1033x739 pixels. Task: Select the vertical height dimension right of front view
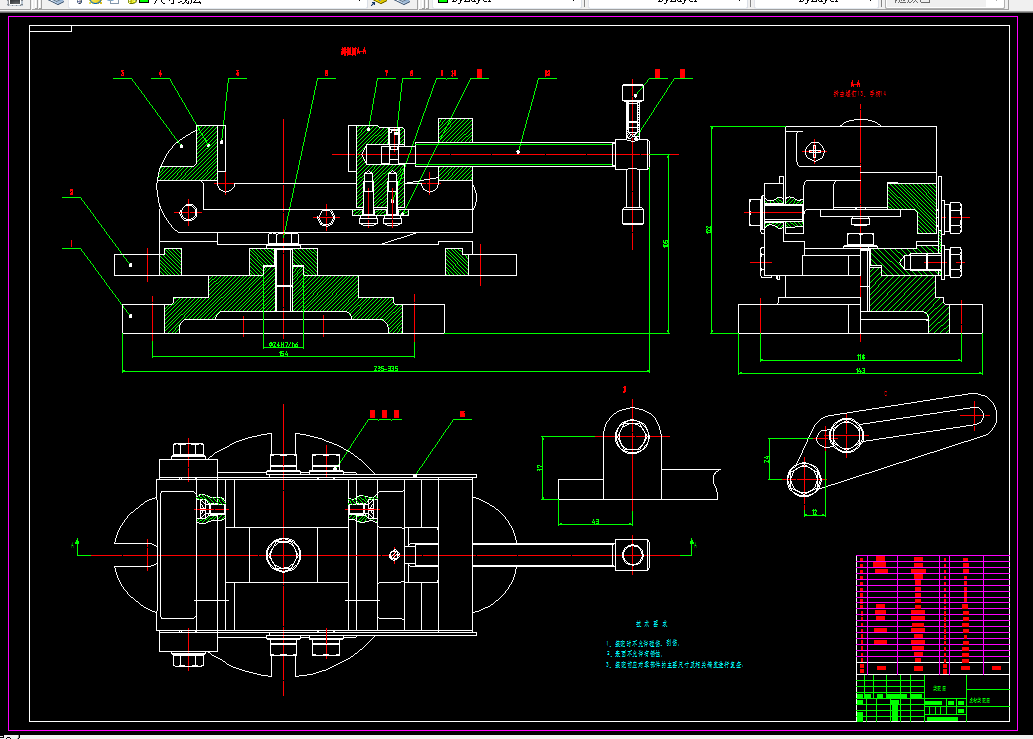[x=666, y=244]
